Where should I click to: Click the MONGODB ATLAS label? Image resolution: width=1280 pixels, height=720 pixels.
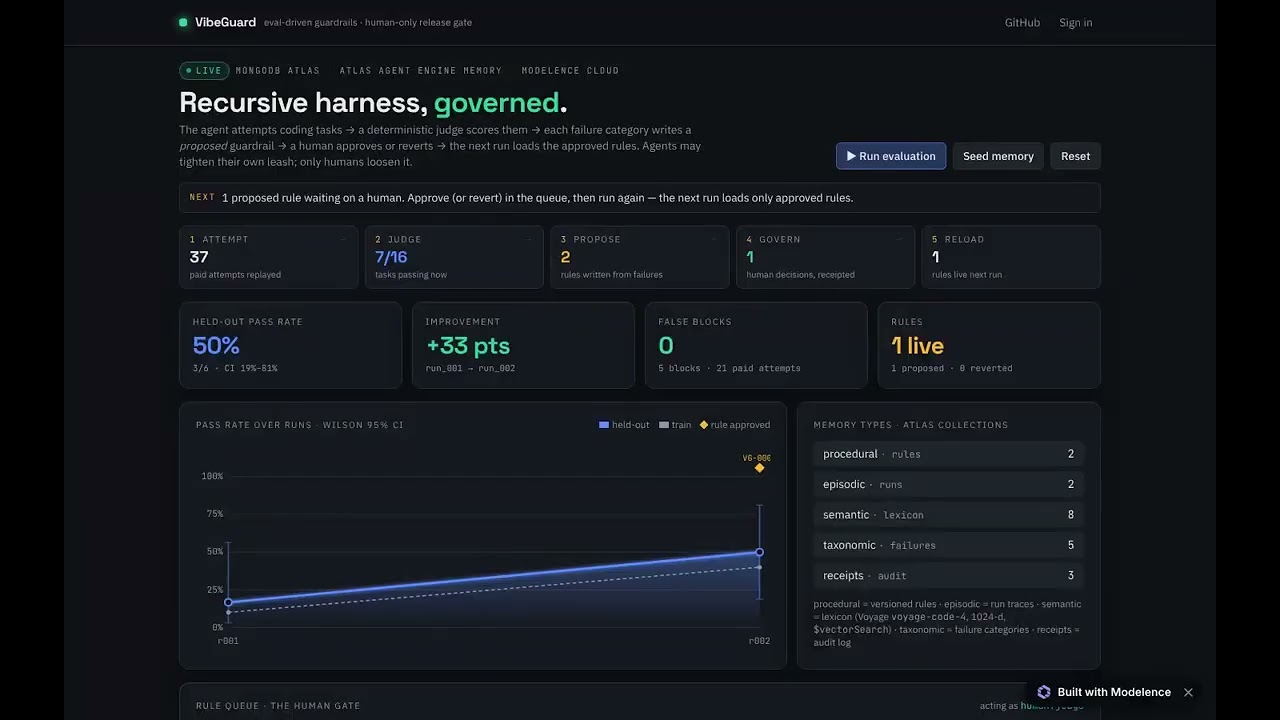pyautogui.click(x=278, y=71)
